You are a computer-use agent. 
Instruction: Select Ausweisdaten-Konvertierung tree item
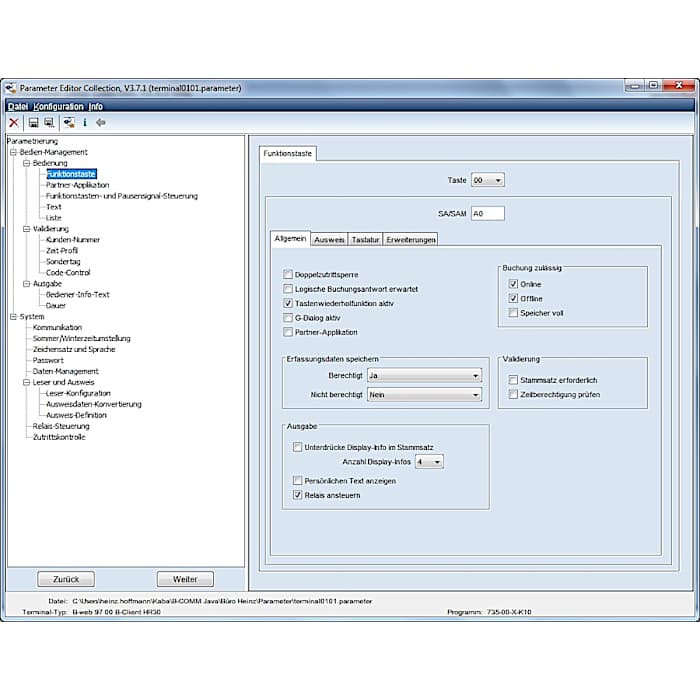94,404
